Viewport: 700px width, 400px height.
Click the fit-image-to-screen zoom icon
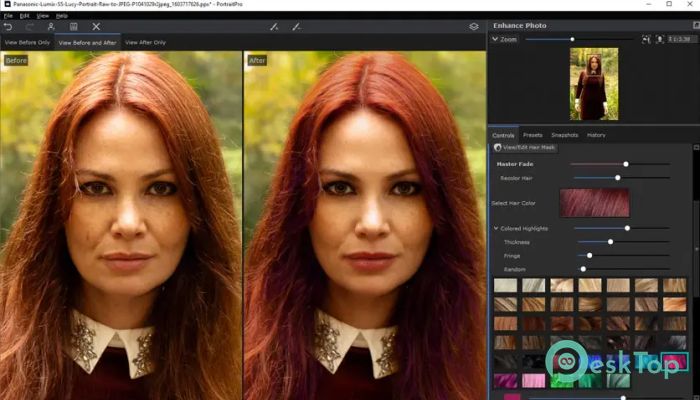pos(646,39)
